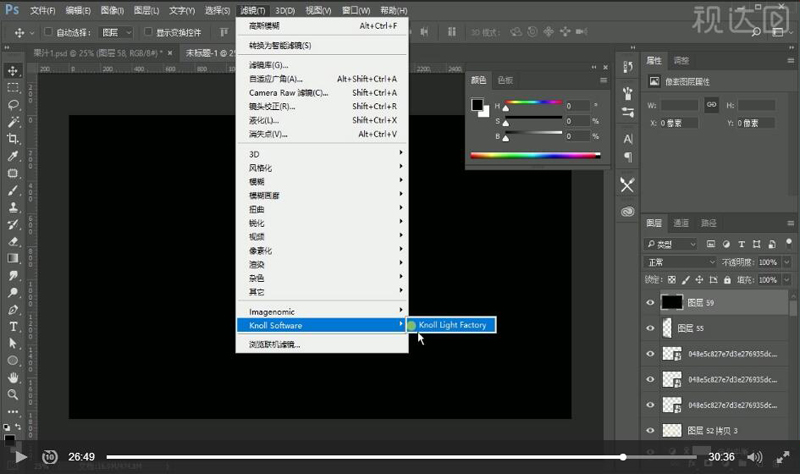The width and height of the screenshot is (800, 474).
Task: Toggle the layer filter switch
Action: (789, 243)
